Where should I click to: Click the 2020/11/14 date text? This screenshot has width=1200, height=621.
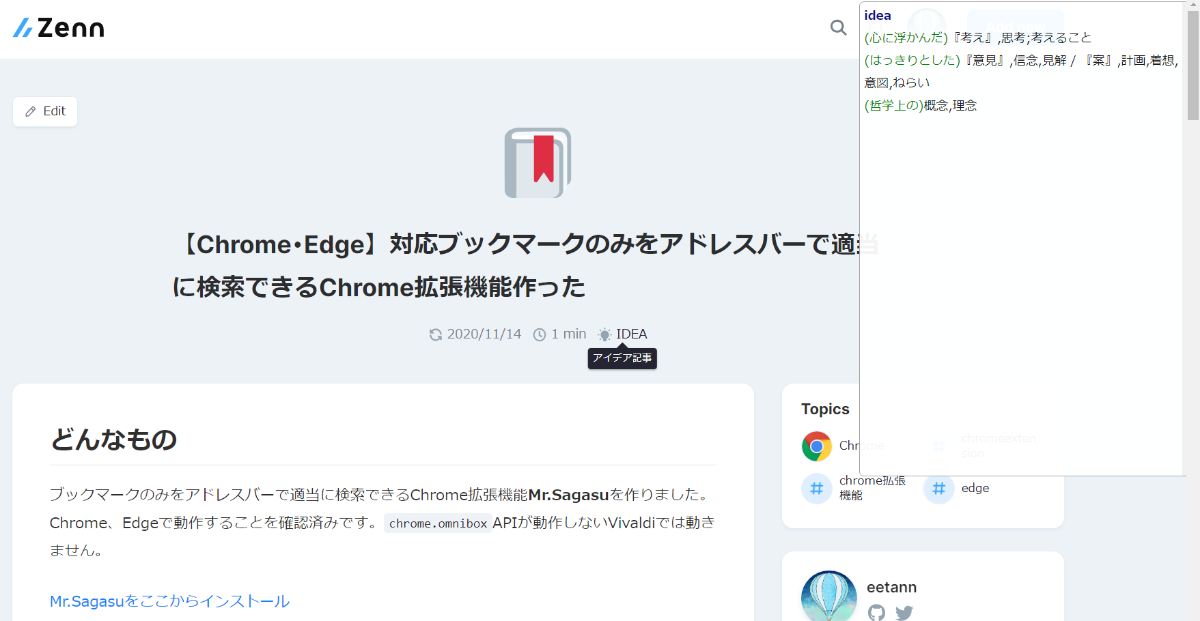coord(484,334)
